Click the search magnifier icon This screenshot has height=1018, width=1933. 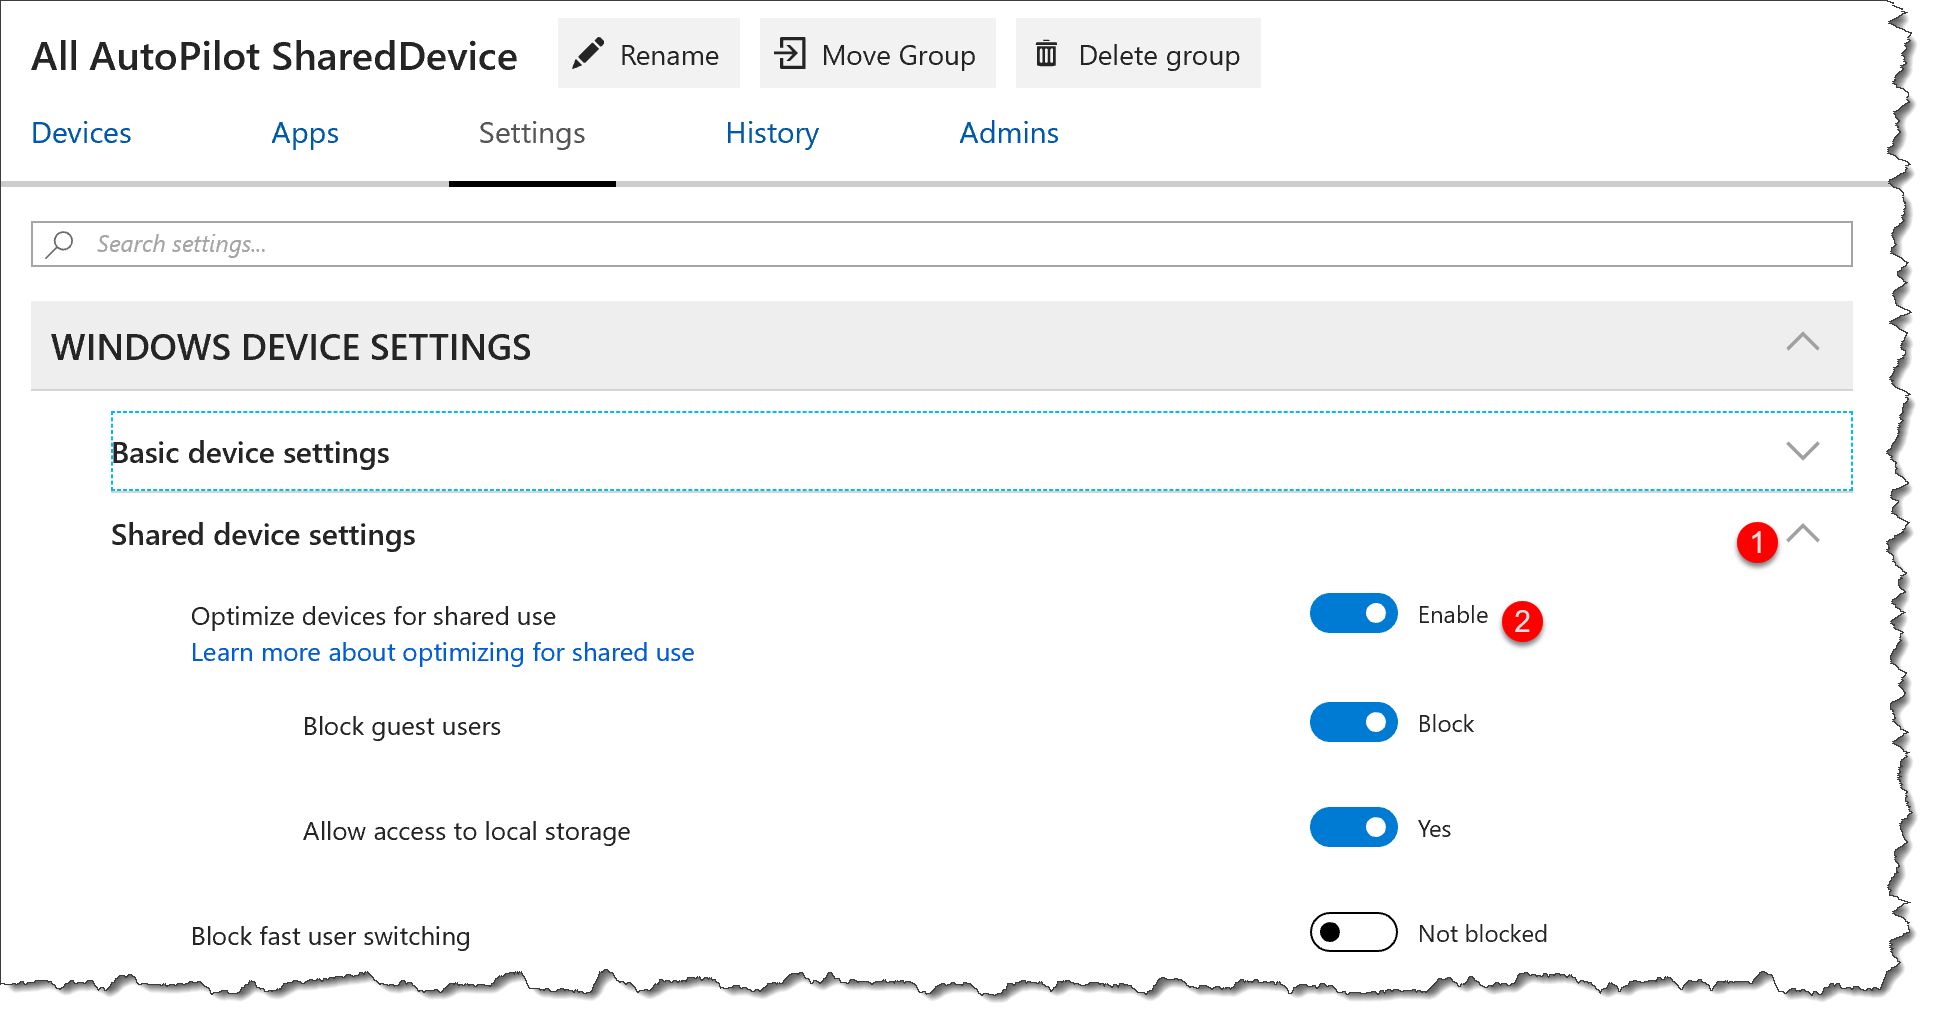pos(59,243)
